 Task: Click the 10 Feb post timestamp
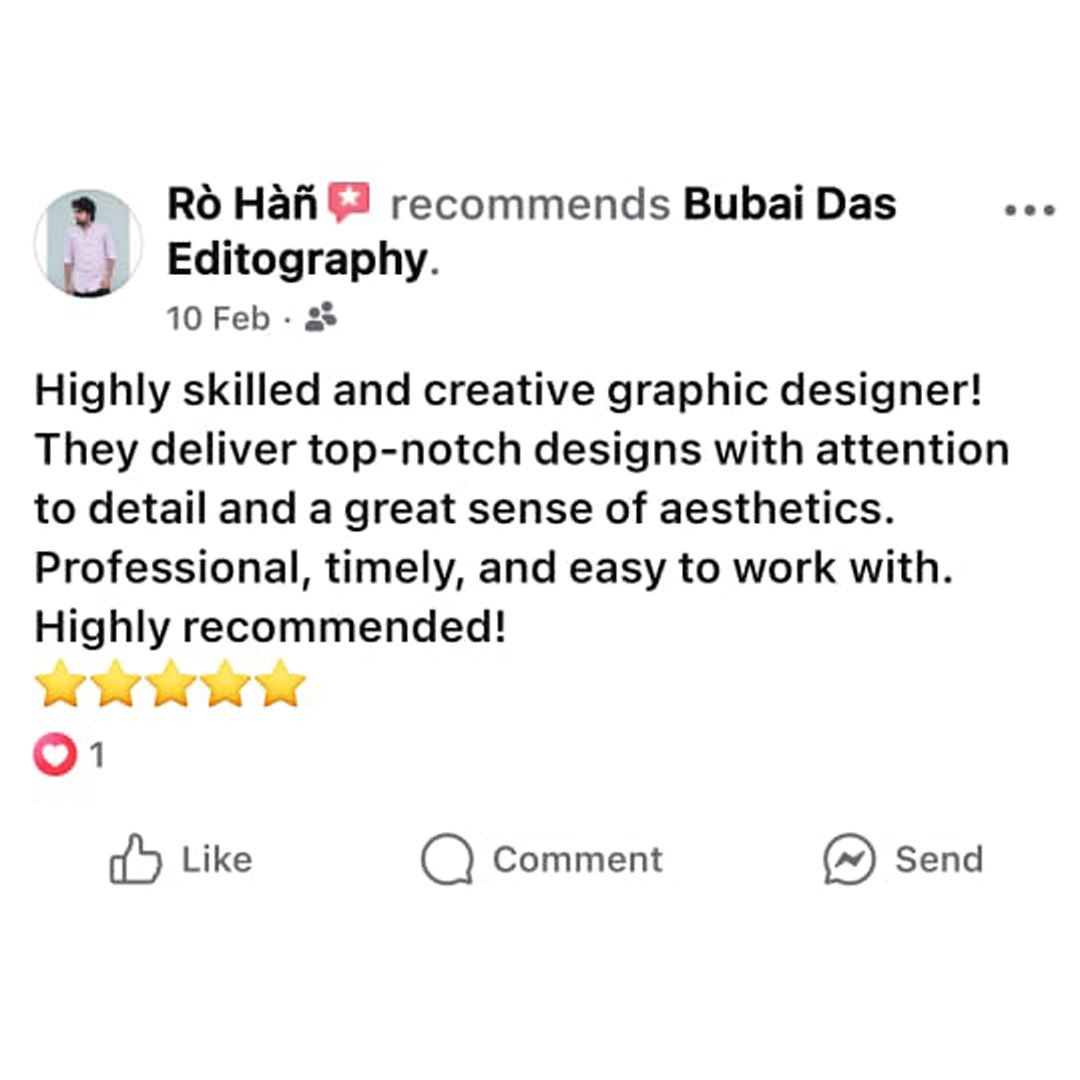tap(218, 318)
